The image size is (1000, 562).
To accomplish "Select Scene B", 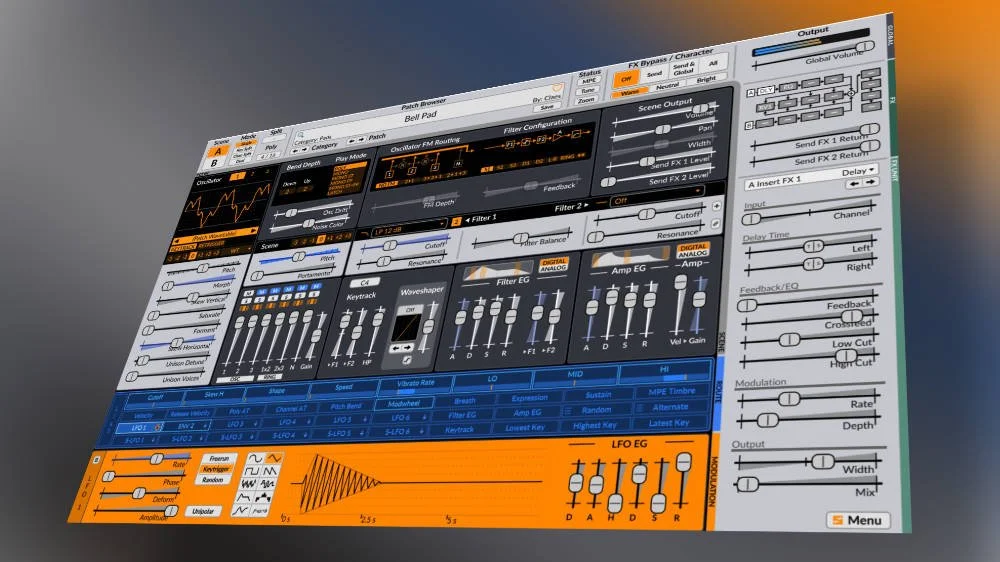I will point(214,163).
